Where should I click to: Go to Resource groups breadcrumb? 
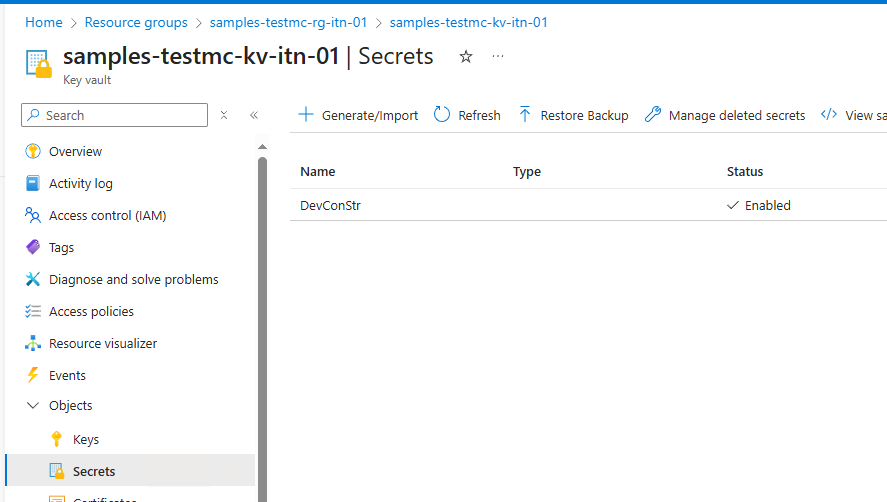tap(136, 22)
